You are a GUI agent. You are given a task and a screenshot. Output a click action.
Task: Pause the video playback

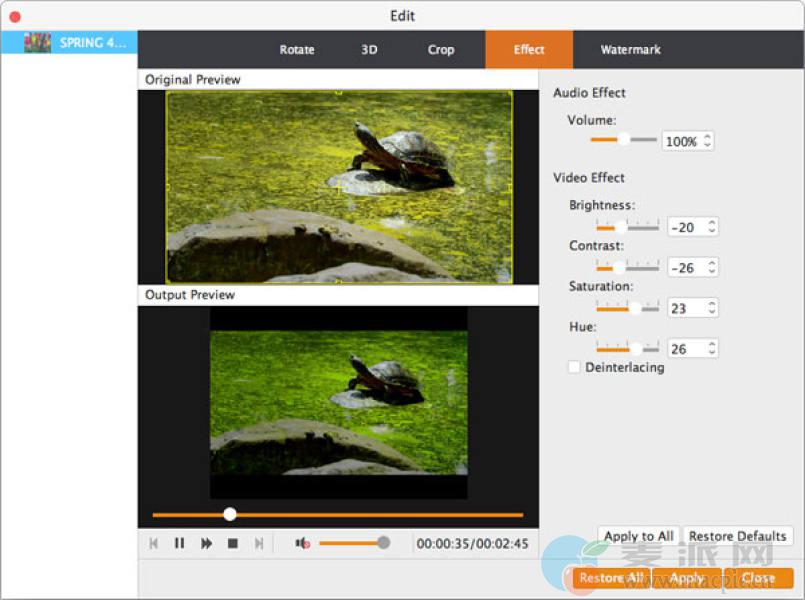pyautogui.click(x=180, y=543)
